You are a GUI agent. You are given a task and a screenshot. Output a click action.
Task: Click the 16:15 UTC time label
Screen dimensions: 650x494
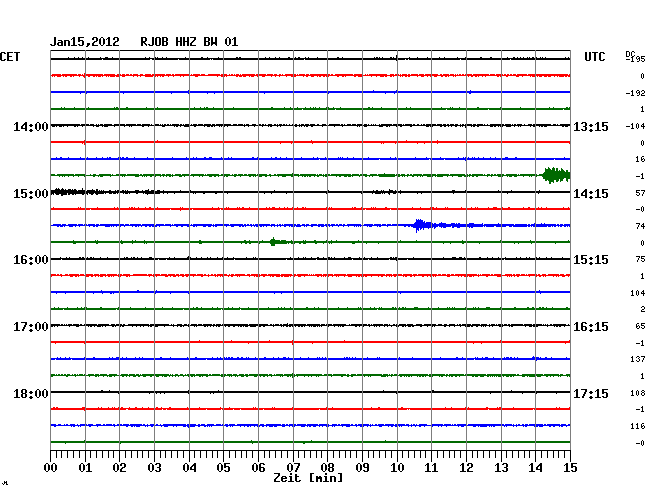point(591,327)
